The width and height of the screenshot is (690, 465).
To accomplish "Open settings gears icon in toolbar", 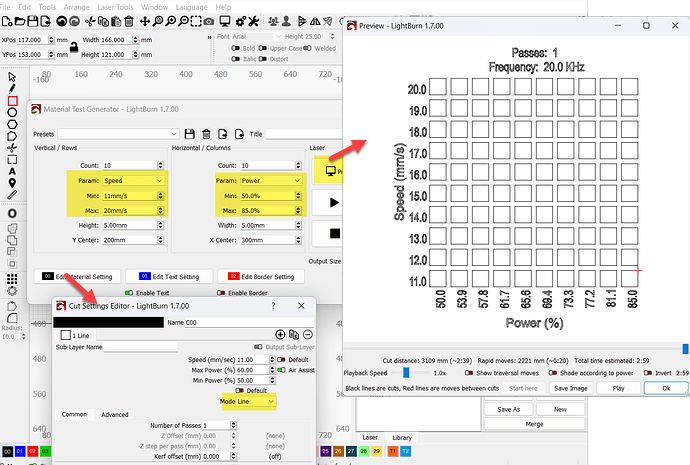I will coord(241,21).
